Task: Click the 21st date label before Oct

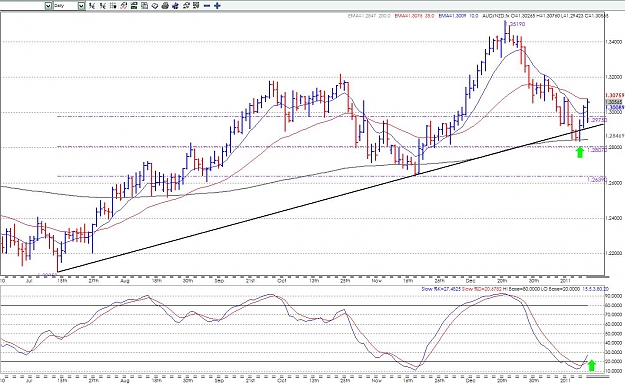Action: [250, 280]
